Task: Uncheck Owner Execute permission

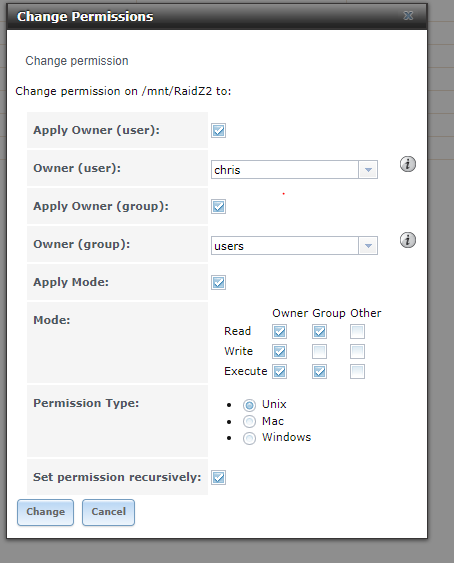Action: tap(279, 372)
